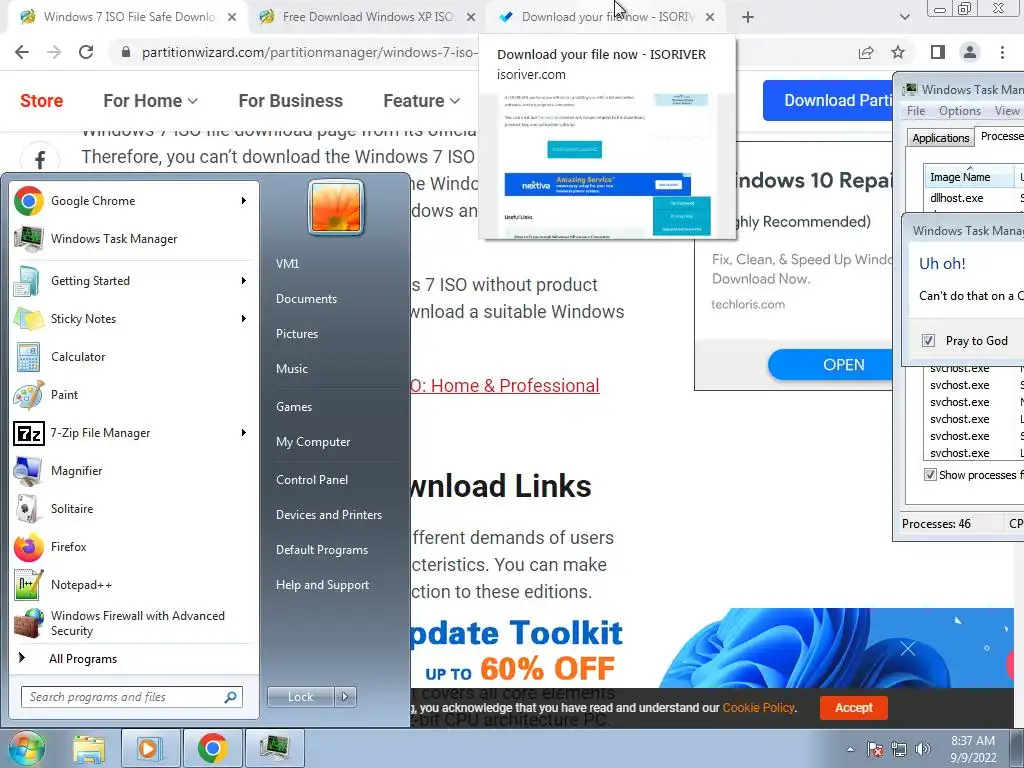Click the Facebook share icon
Viewport: 1024px width, 768px height.
click(x=40, y=159)
